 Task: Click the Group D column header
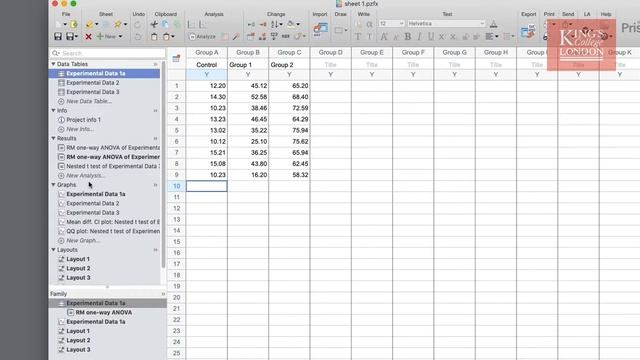tap(331, 52)
